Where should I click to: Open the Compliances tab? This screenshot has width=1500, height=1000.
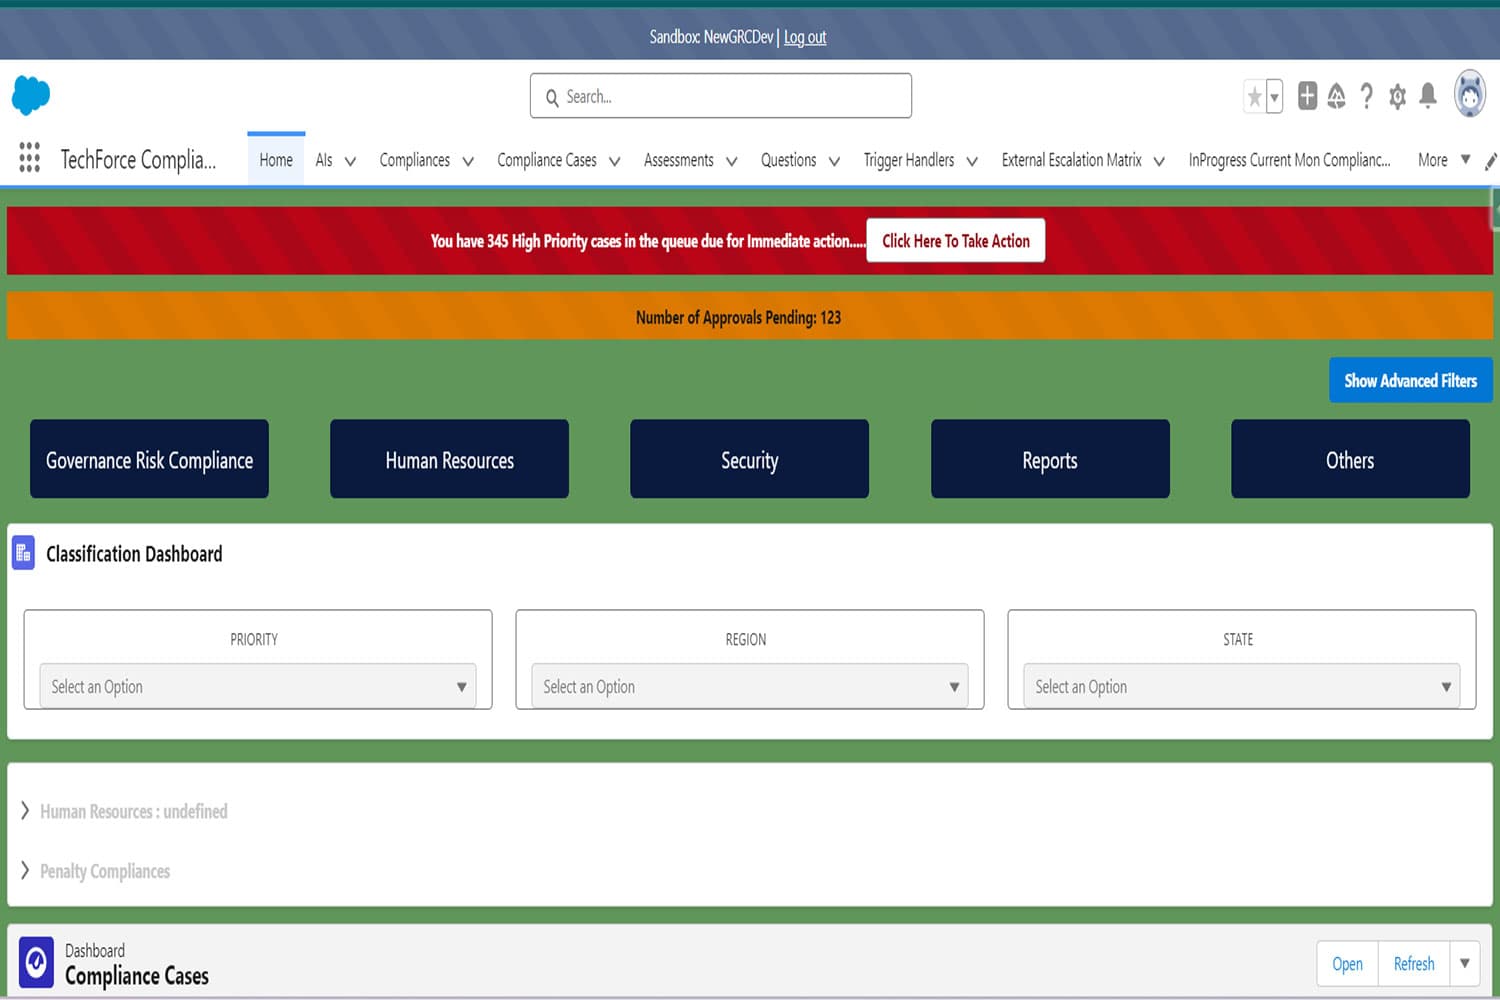point(415,160)
